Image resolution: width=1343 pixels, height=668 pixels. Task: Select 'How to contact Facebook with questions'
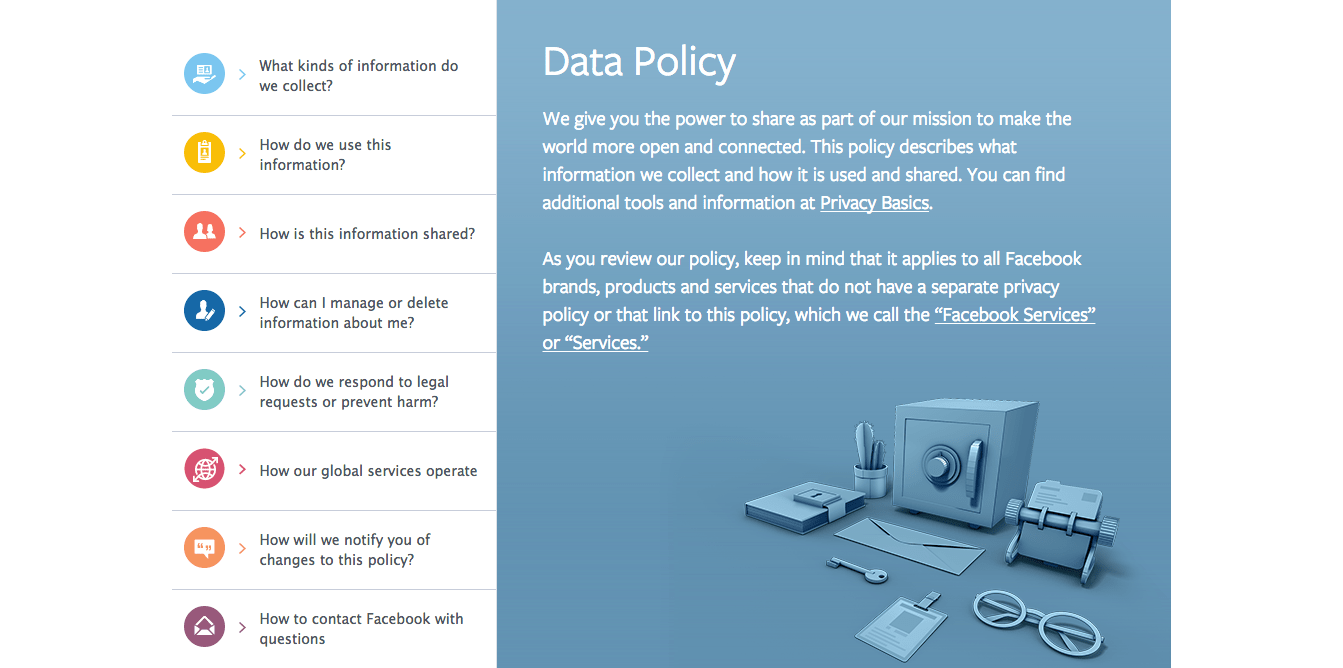click(360, 629)
